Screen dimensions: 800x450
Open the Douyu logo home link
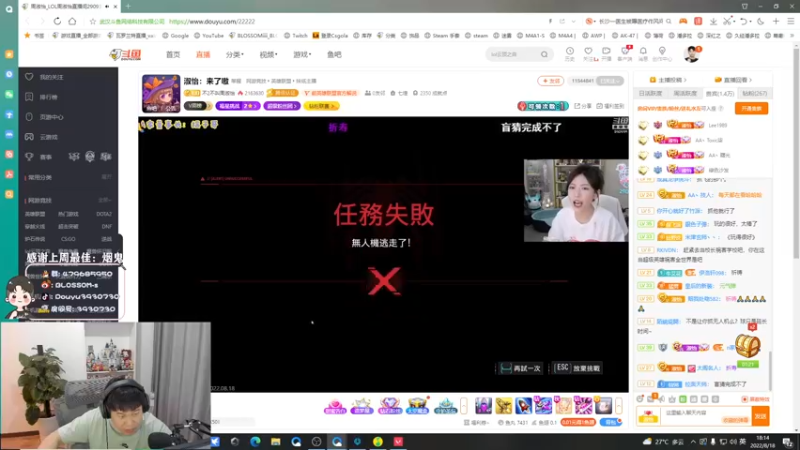(x=126, y=54)
